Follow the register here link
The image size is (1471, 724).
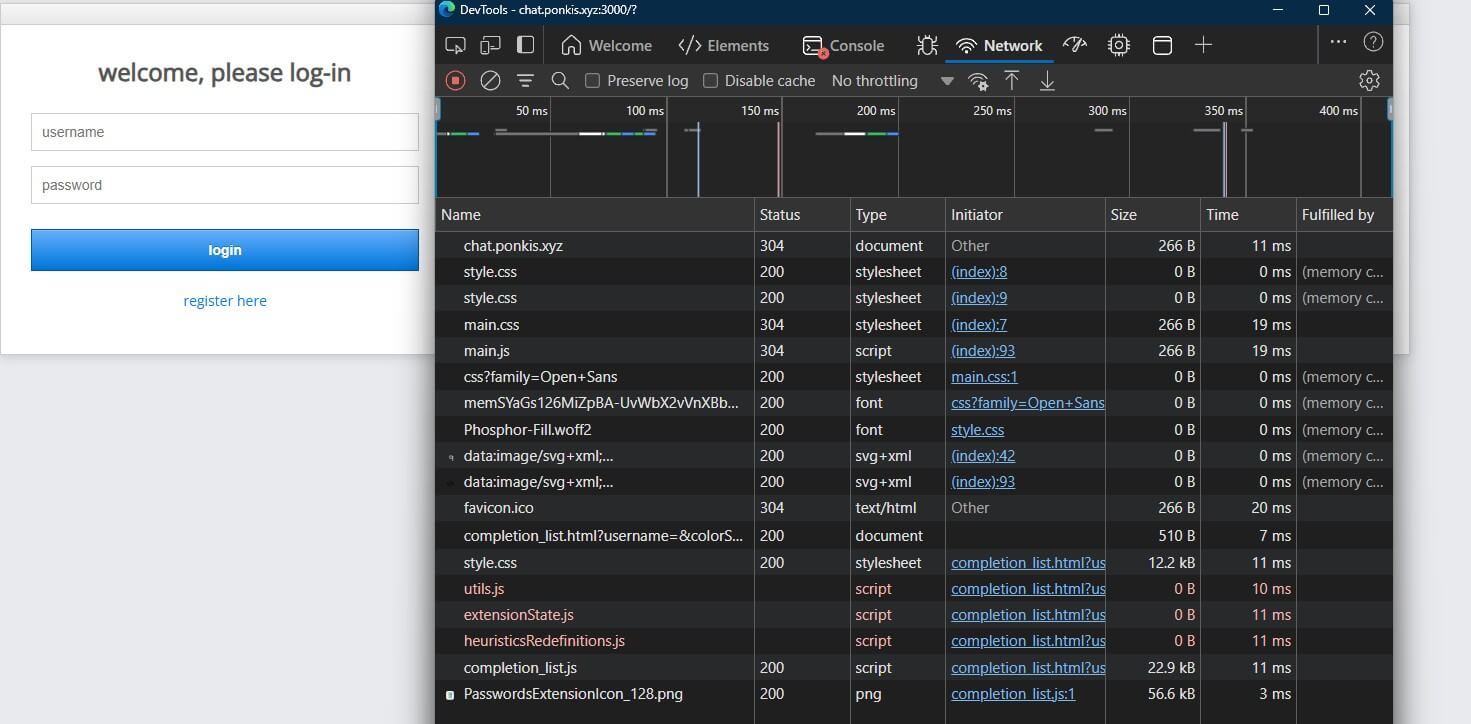[225, 301]
